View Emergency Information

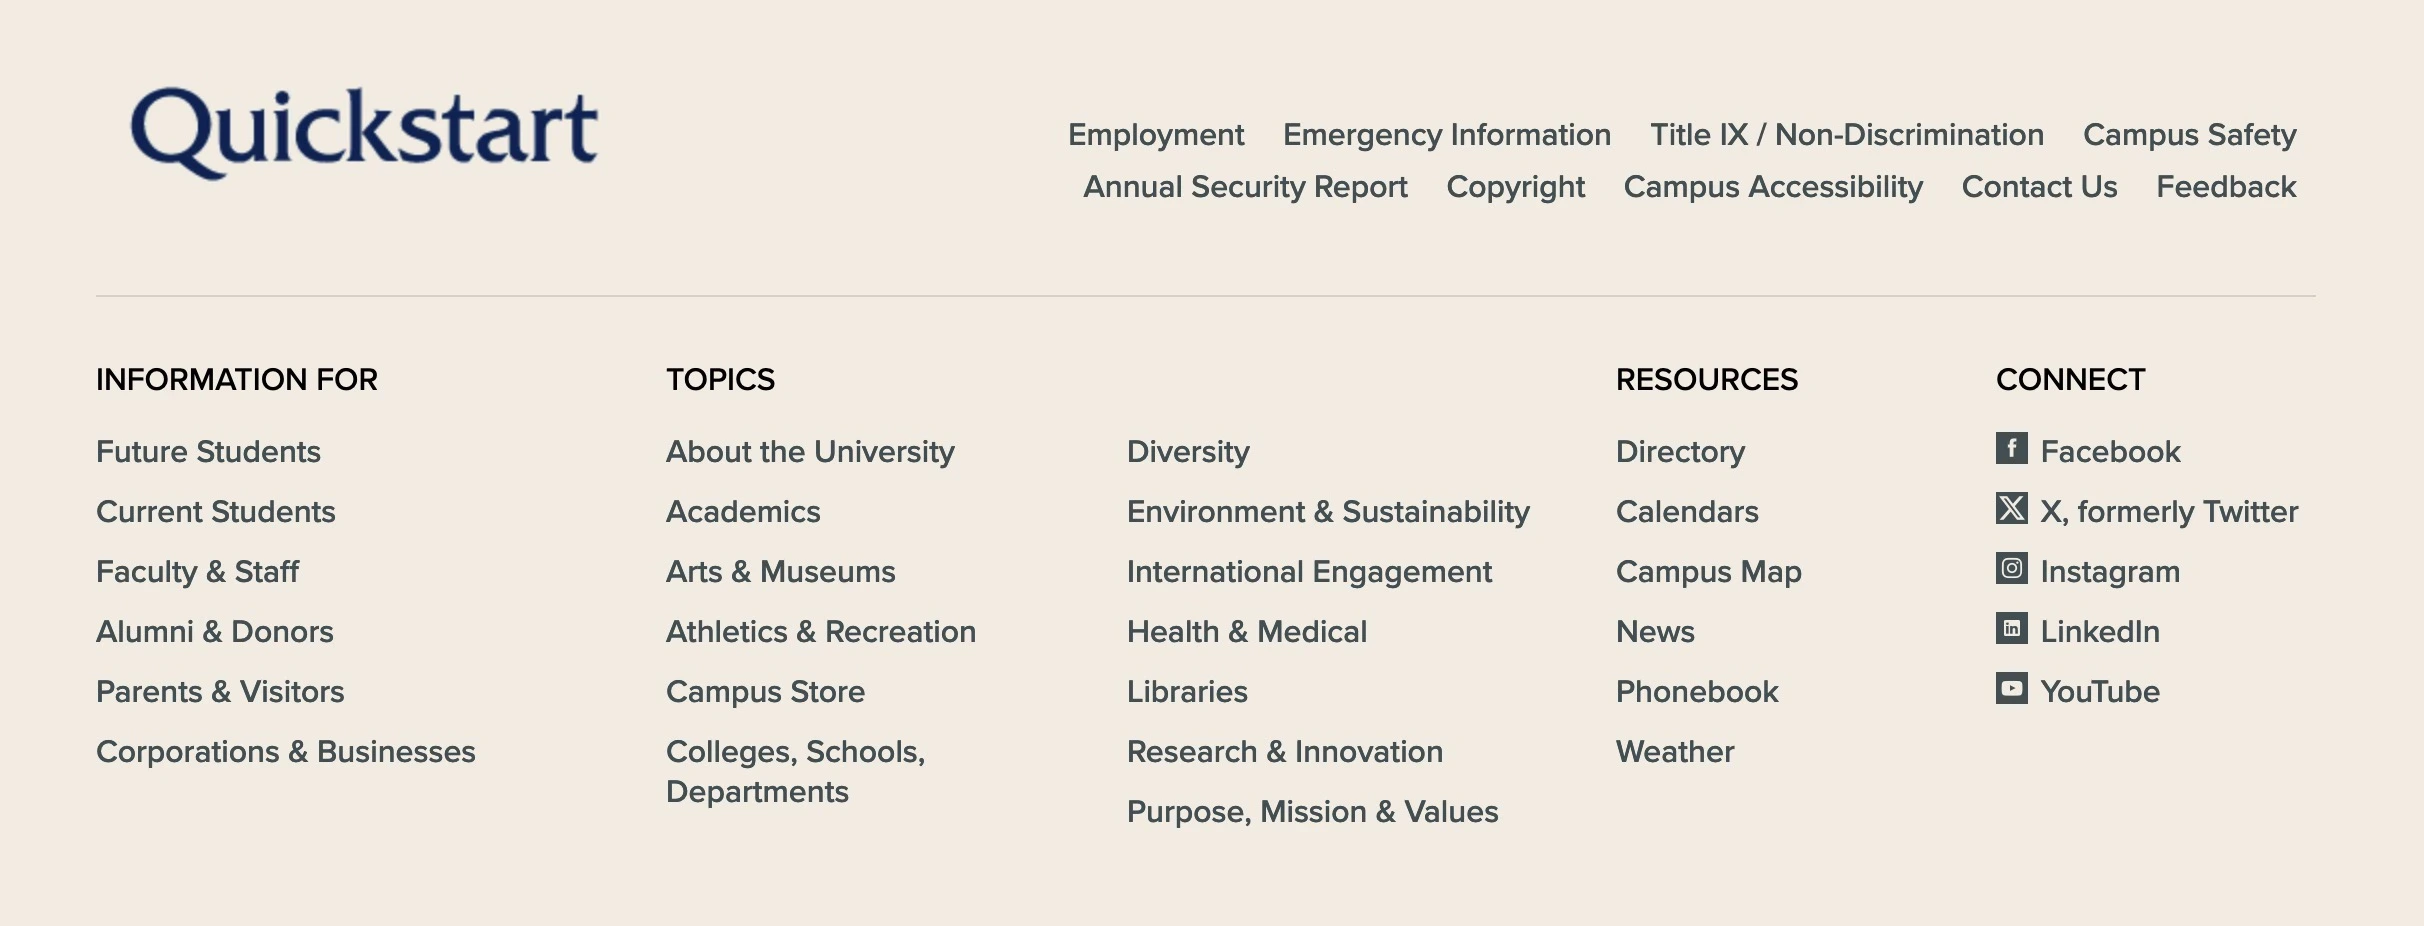(1445, 134)
